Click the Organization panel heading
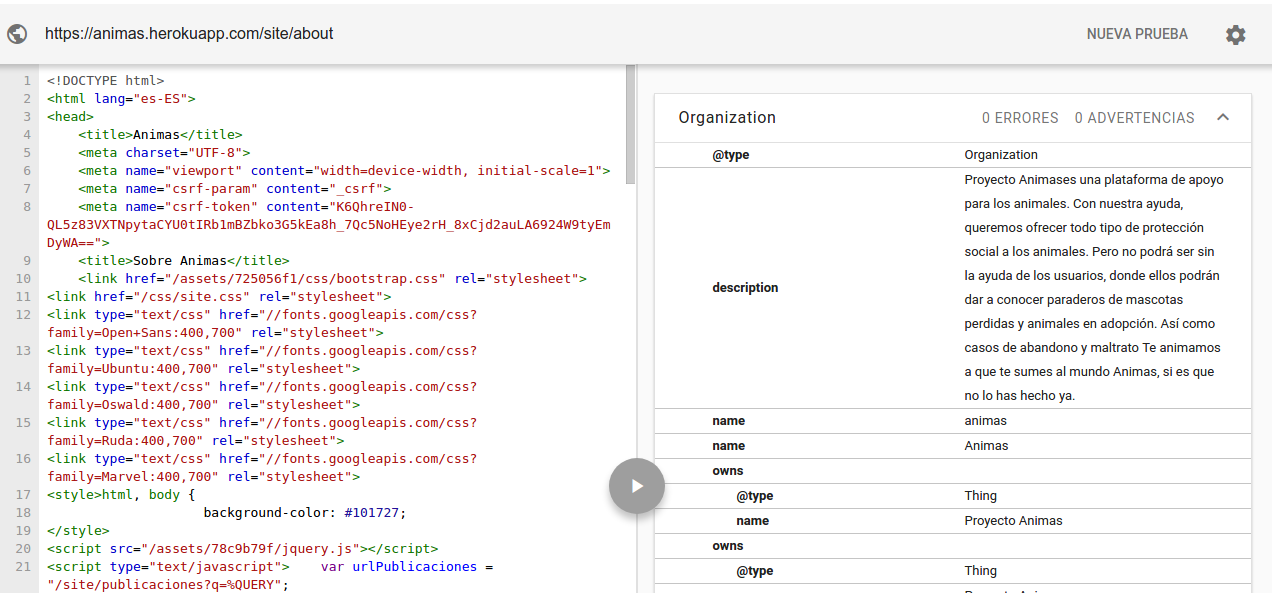Viewport: 1272px width, 593px height. (727, 117)
